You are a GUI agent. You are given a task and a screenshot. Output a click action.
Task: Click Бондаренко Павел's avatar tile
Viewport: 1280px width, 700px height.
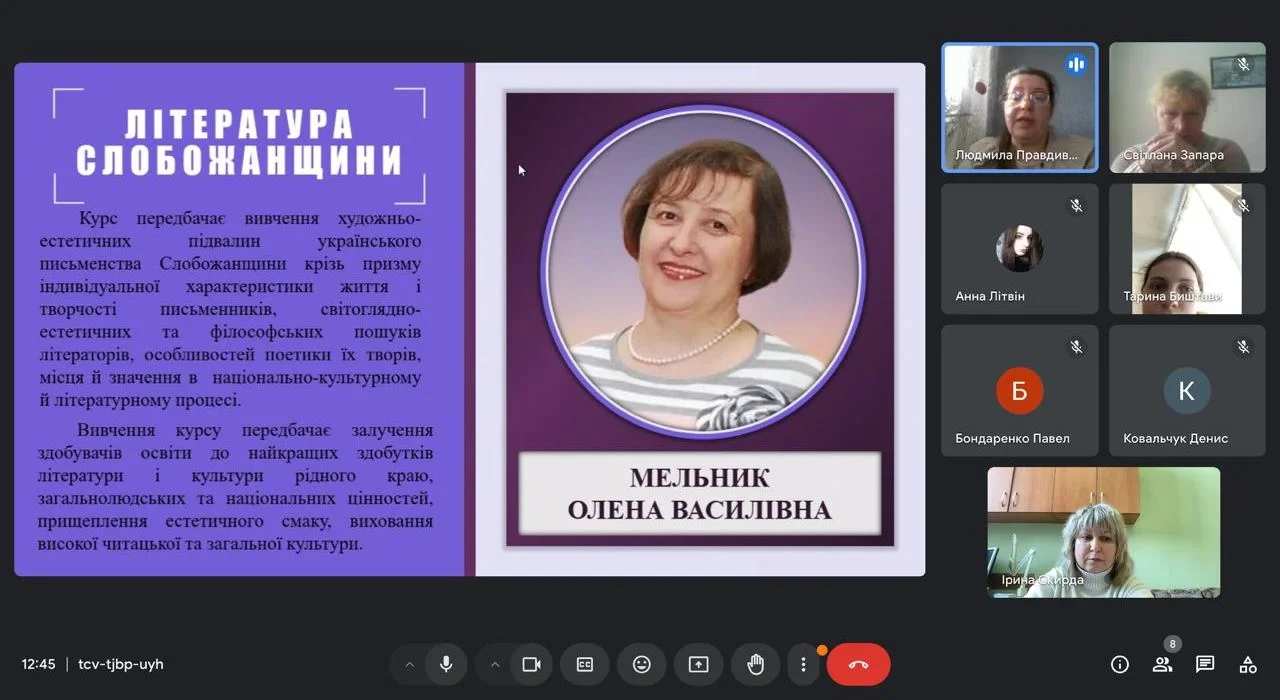coord(1019,390)
